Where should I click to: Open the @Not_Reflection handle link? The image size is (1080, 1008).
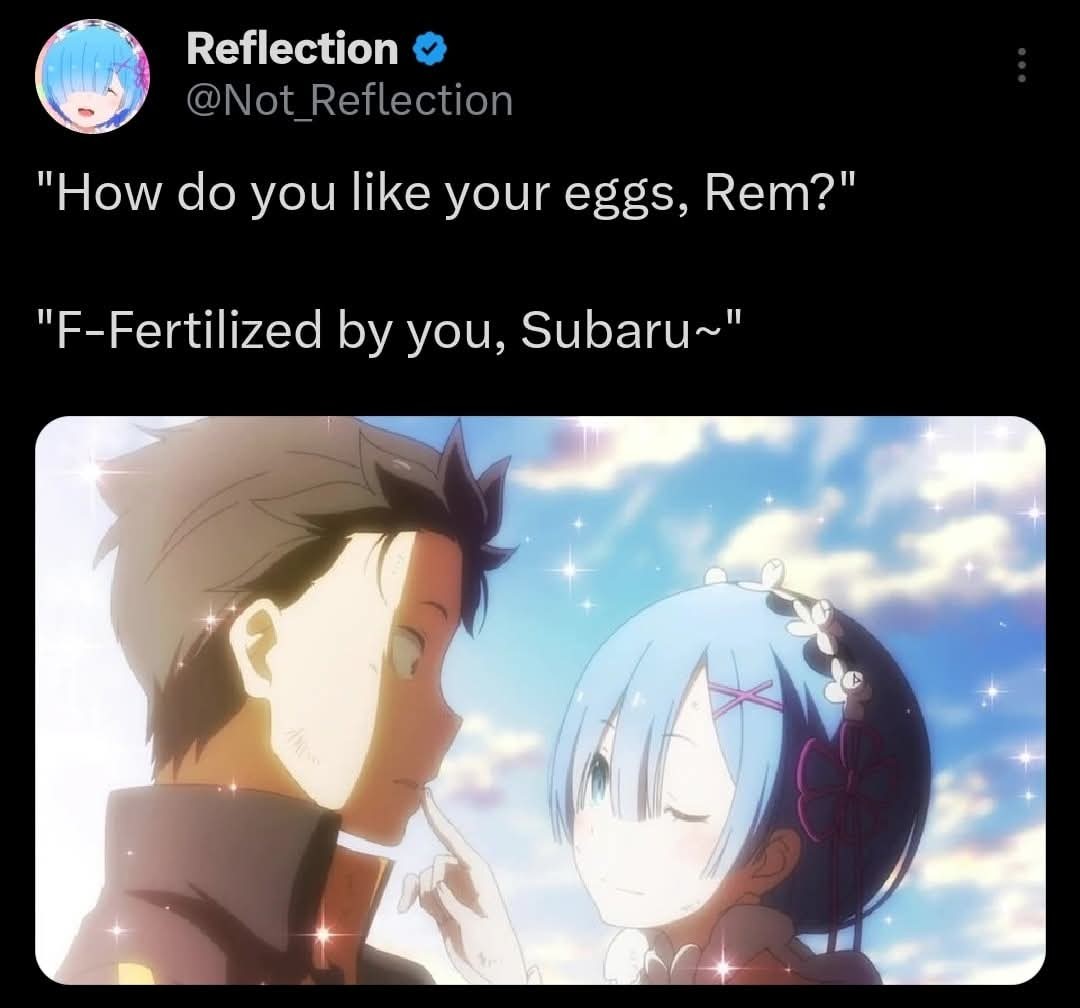pyautogui.click(x=350, y=101)
